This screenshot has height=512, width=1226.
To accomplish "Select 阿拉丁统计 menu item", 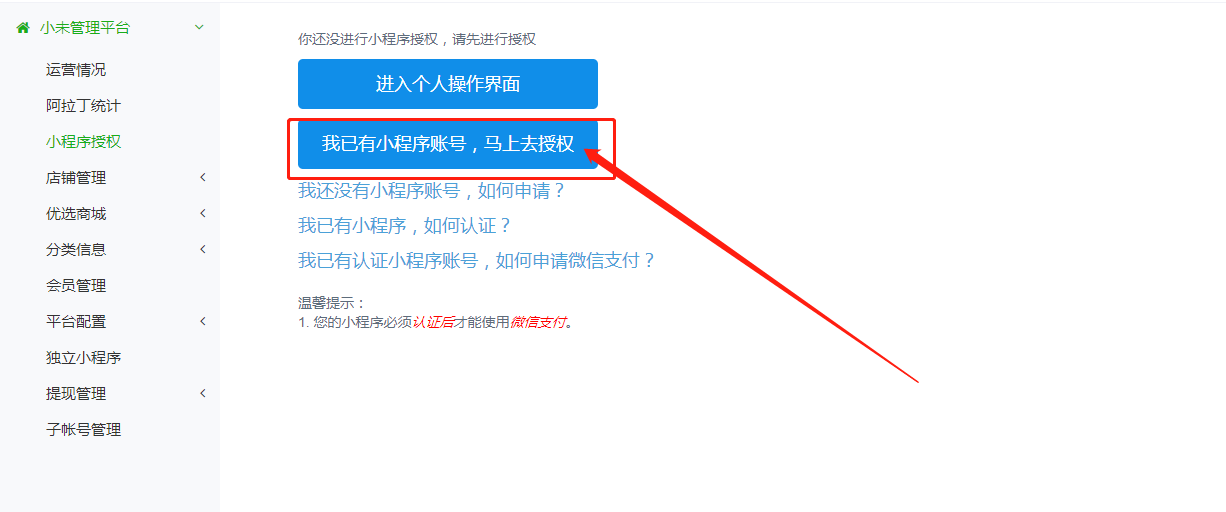I will click(x=83, y=106).
